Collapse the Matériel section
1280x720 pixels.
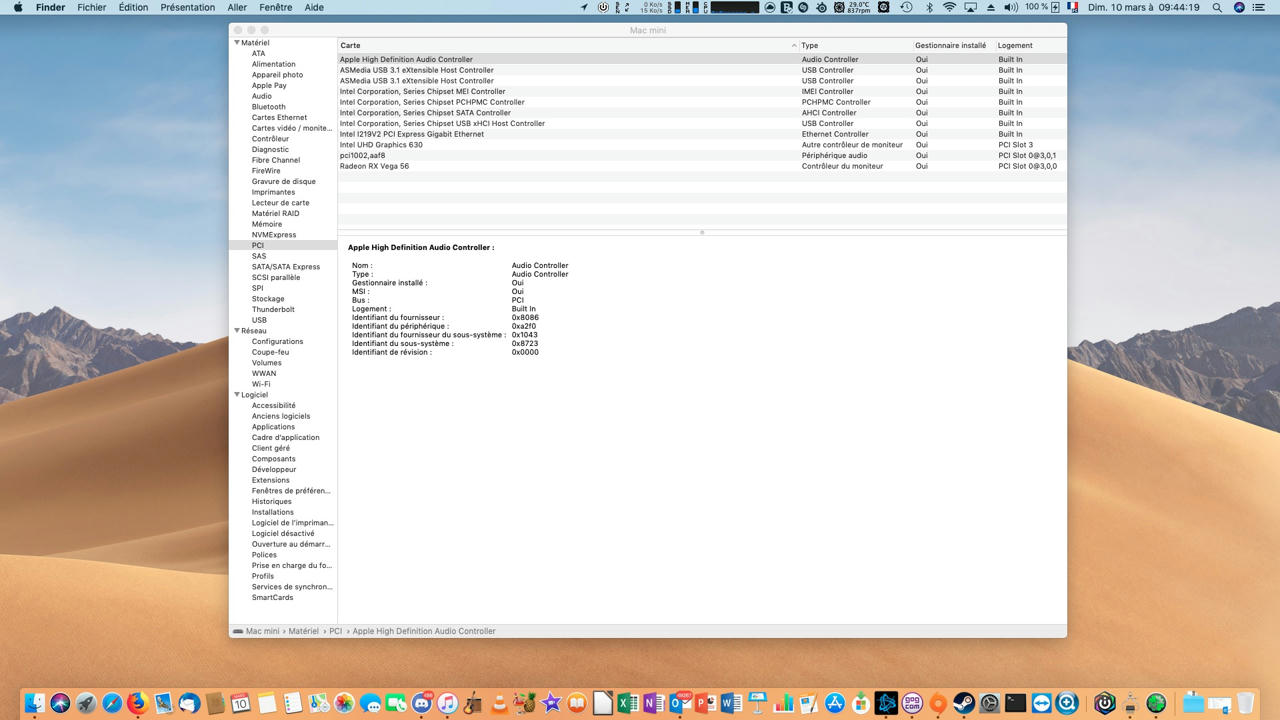[237, 43]
